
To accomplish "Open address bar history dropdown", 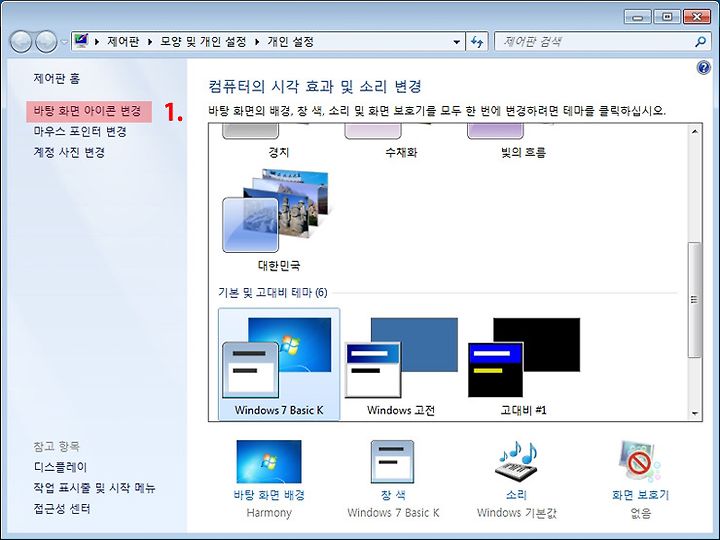I will click(x=456, y=42).
